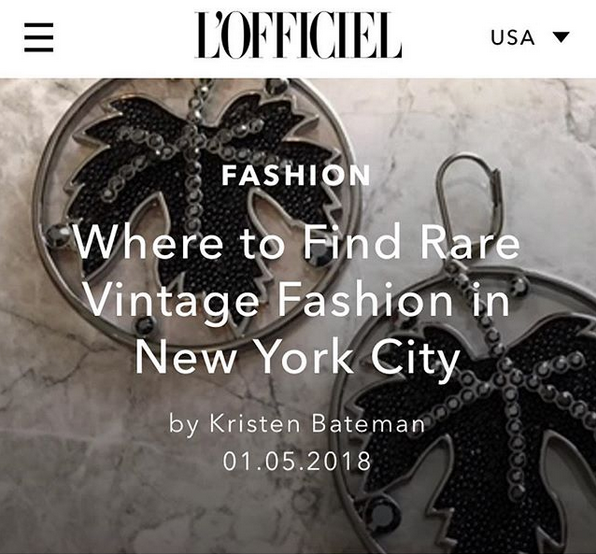Click the L'OFFICIEL logo
The height and width of the screenshot is (554, 596).
tap(298, 35)
